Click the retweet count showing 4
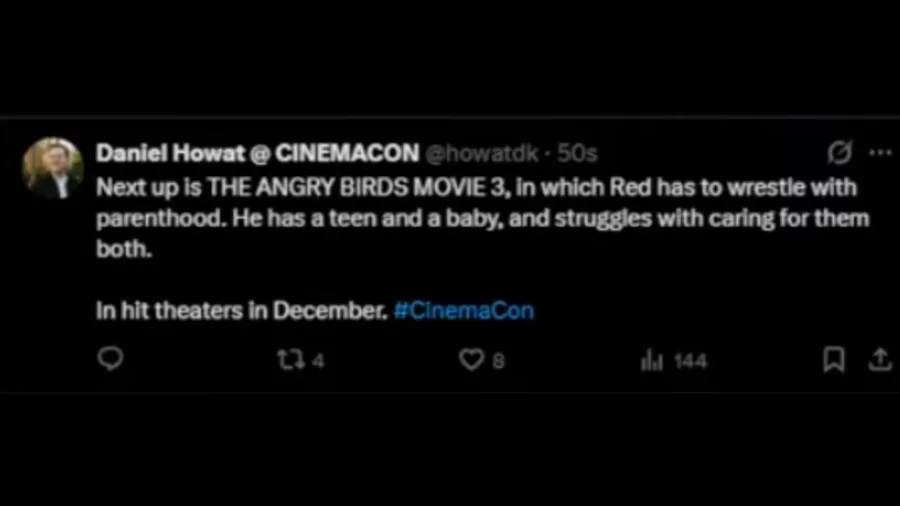This screenshot has height=506, width=900. pos(319,361)
